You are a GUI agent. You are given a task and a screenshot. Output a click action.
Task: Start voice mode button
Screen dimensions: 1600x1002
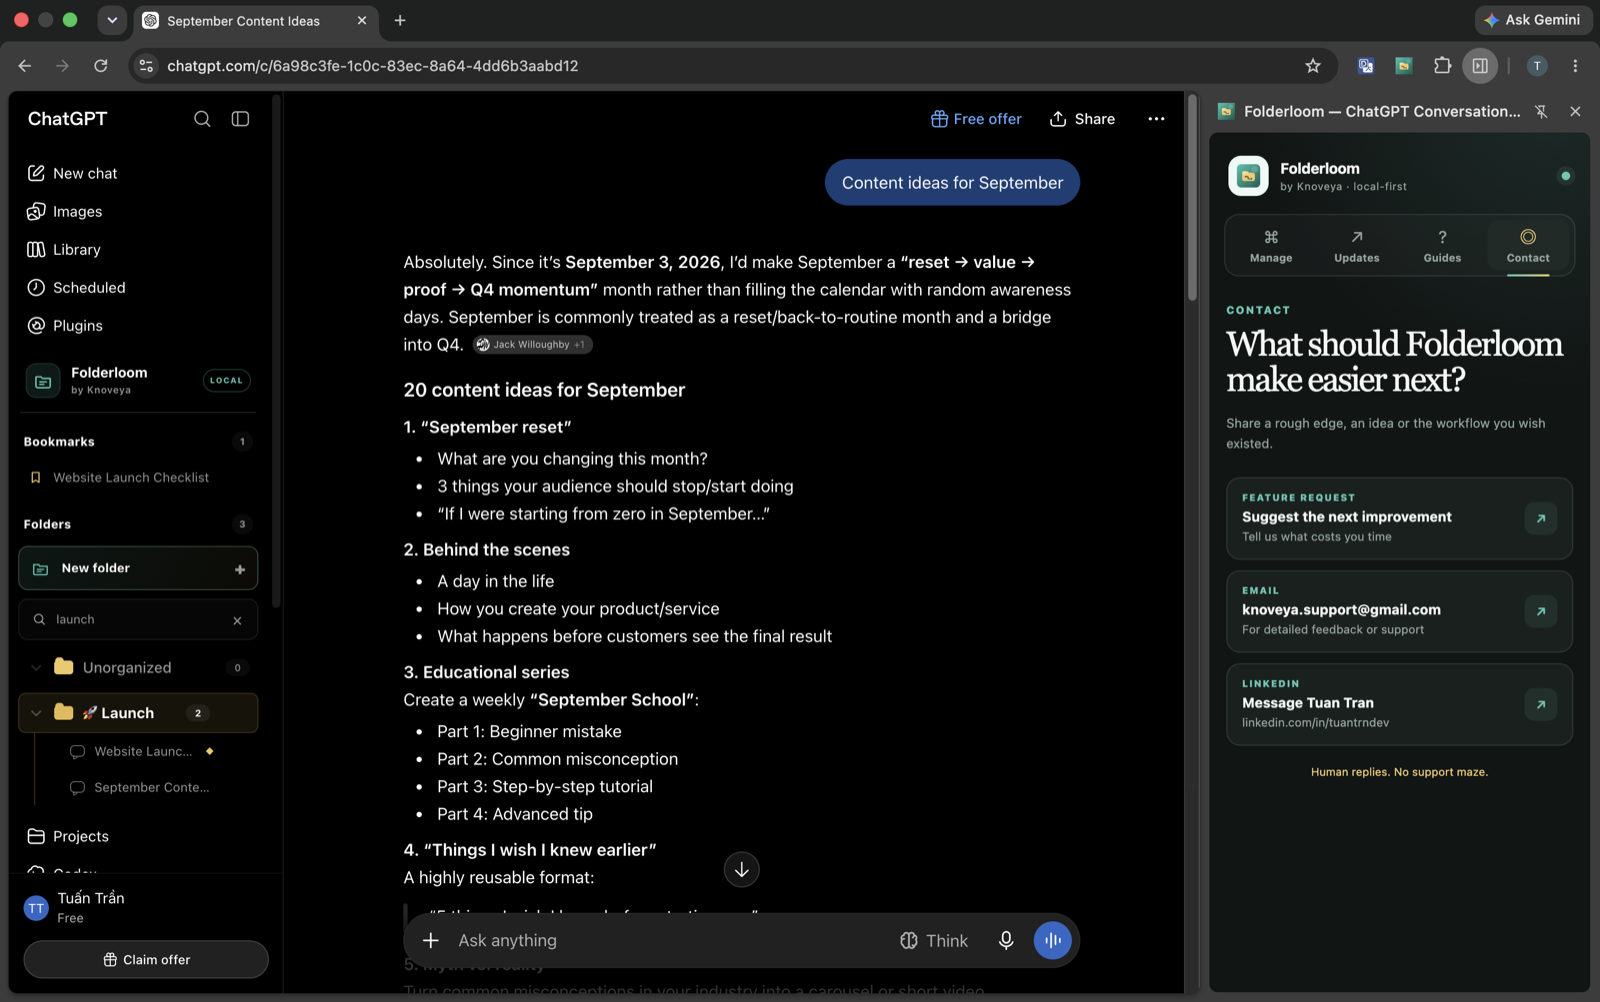(1052, 940)
